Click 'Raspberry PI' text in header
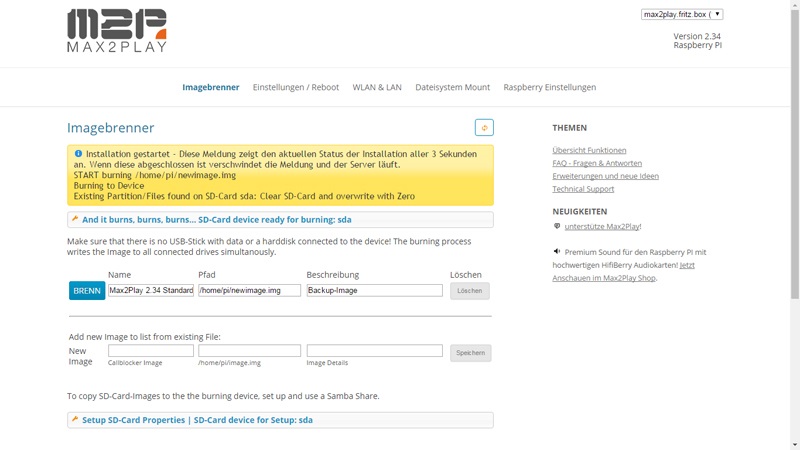Viewport: 800px width, 450px height. click(697, 45)
